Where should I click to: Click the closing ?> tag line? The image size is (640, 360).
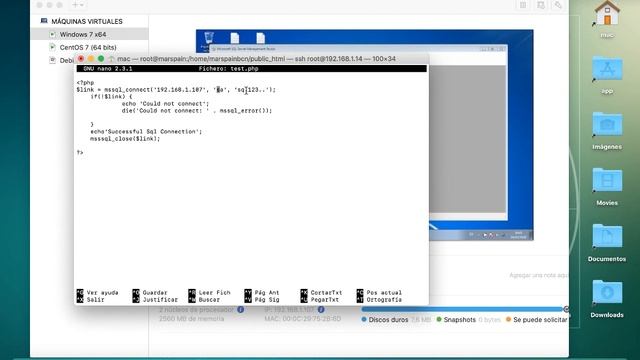pyautogui.click(x=80, y=152)
